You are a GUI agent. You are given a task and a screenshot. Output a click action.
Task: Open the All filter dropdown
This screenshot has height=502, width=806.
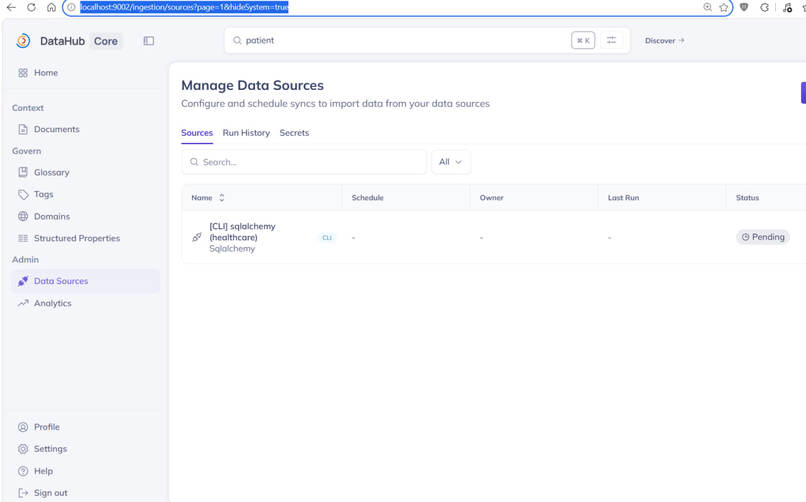point(450,162)
